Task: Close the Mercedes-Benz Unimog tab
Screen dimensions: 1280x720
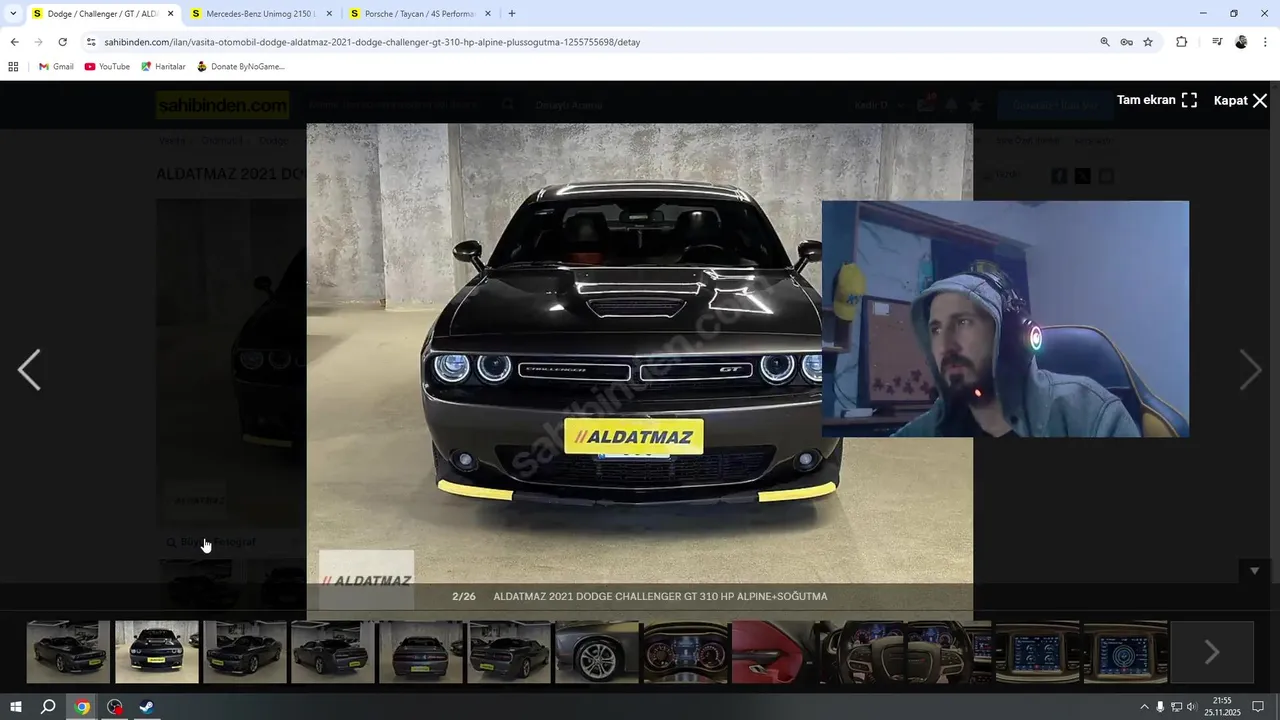Action: (x=329, y=14)
